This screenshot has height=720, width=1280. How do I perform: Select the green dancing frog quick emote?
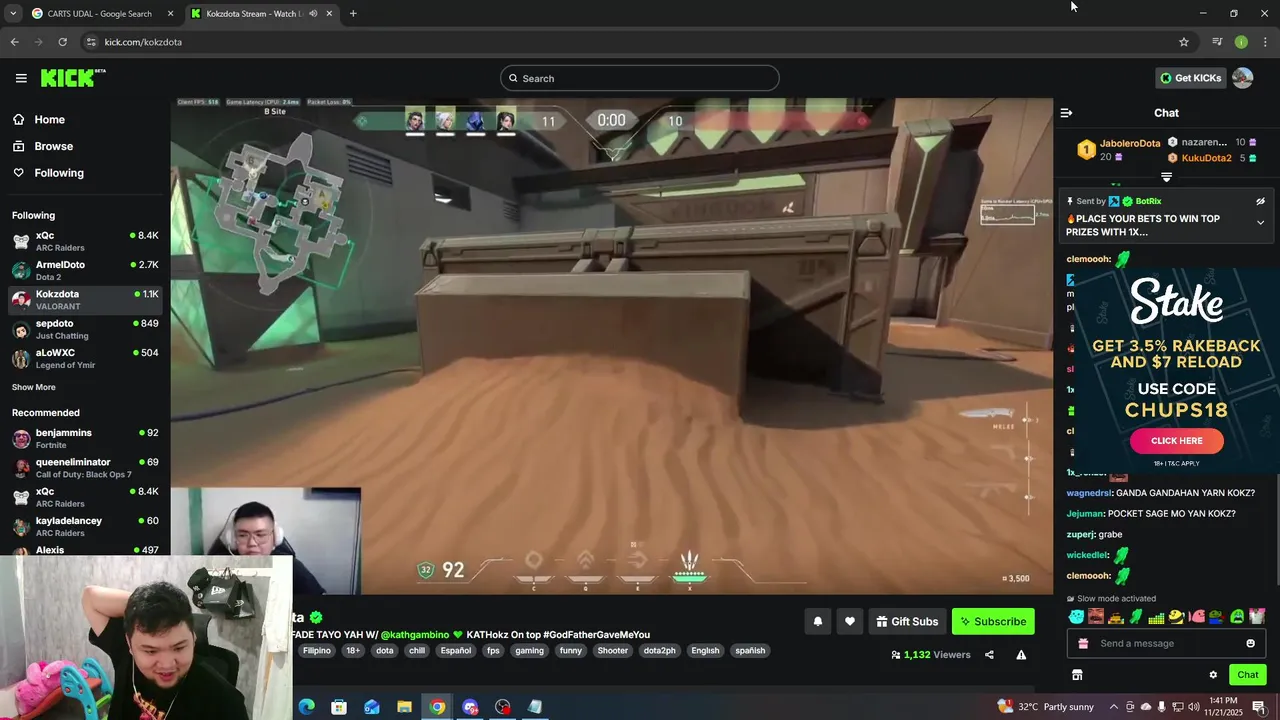[x=1135, y=617]
